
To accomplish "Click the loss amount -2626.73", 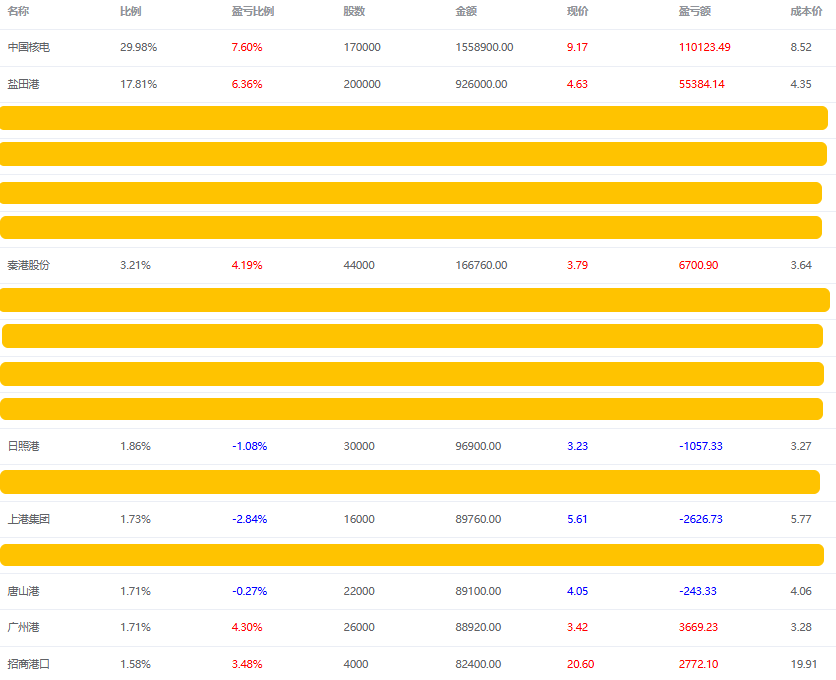I will click(701, 519).
